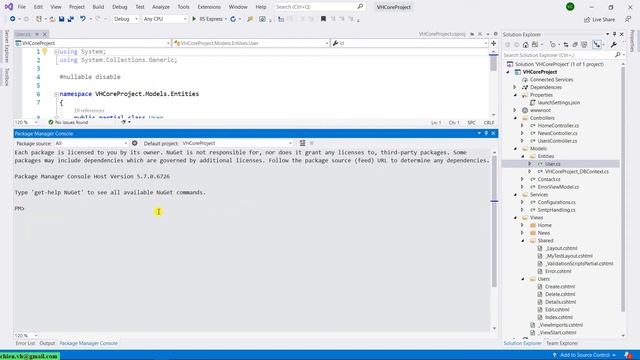
Task: Toggle auto-hide pin for Solution Explorer
Action: point(614,34)
